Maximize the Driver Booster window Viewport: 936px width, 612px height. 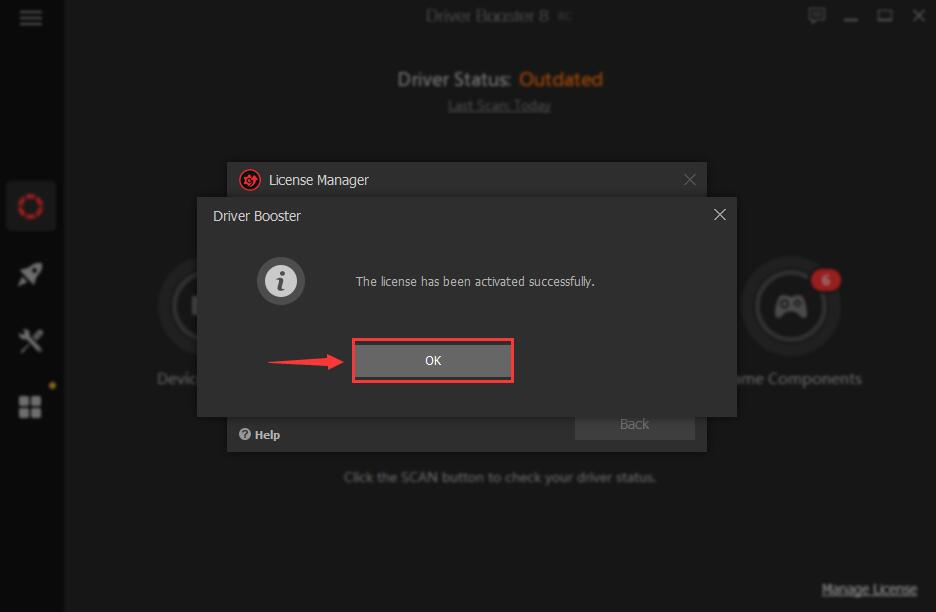[885, 16]
